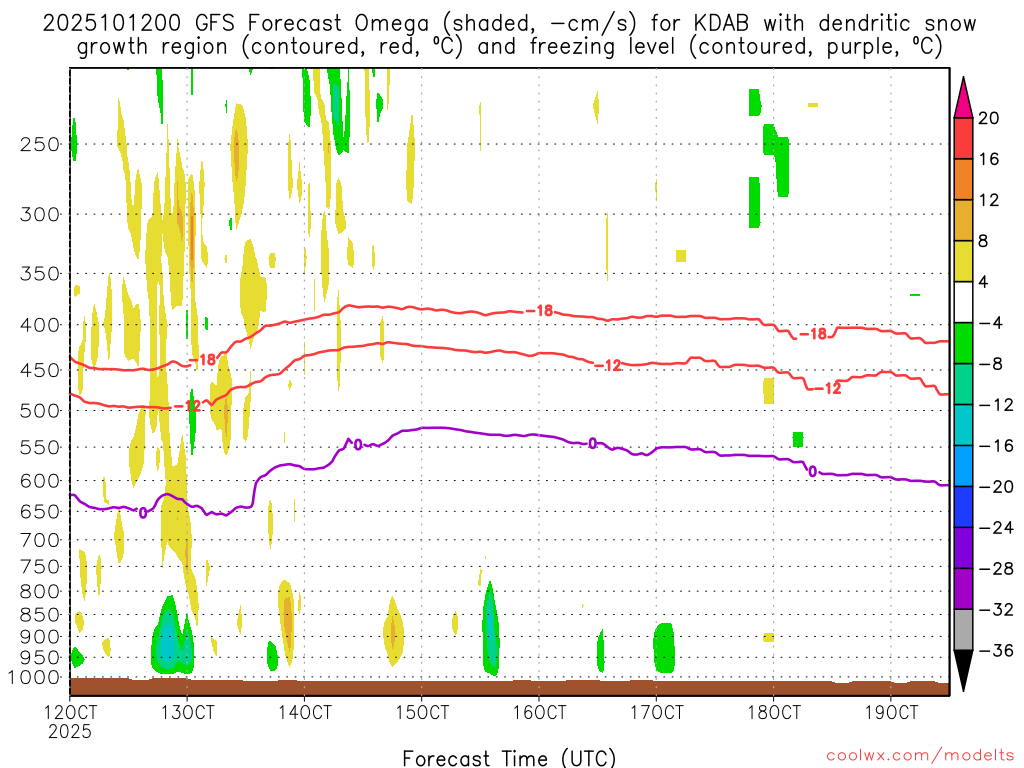The height and width of the screenshot is (768, 1024).
Task: Click the 650 pressure level label
Action: coord(40,511)
